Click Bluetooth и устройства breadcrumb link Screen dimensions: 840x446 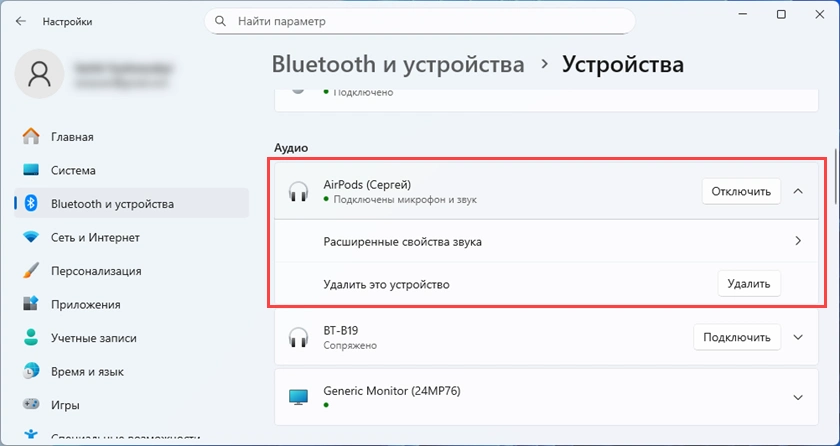[398, 65]
